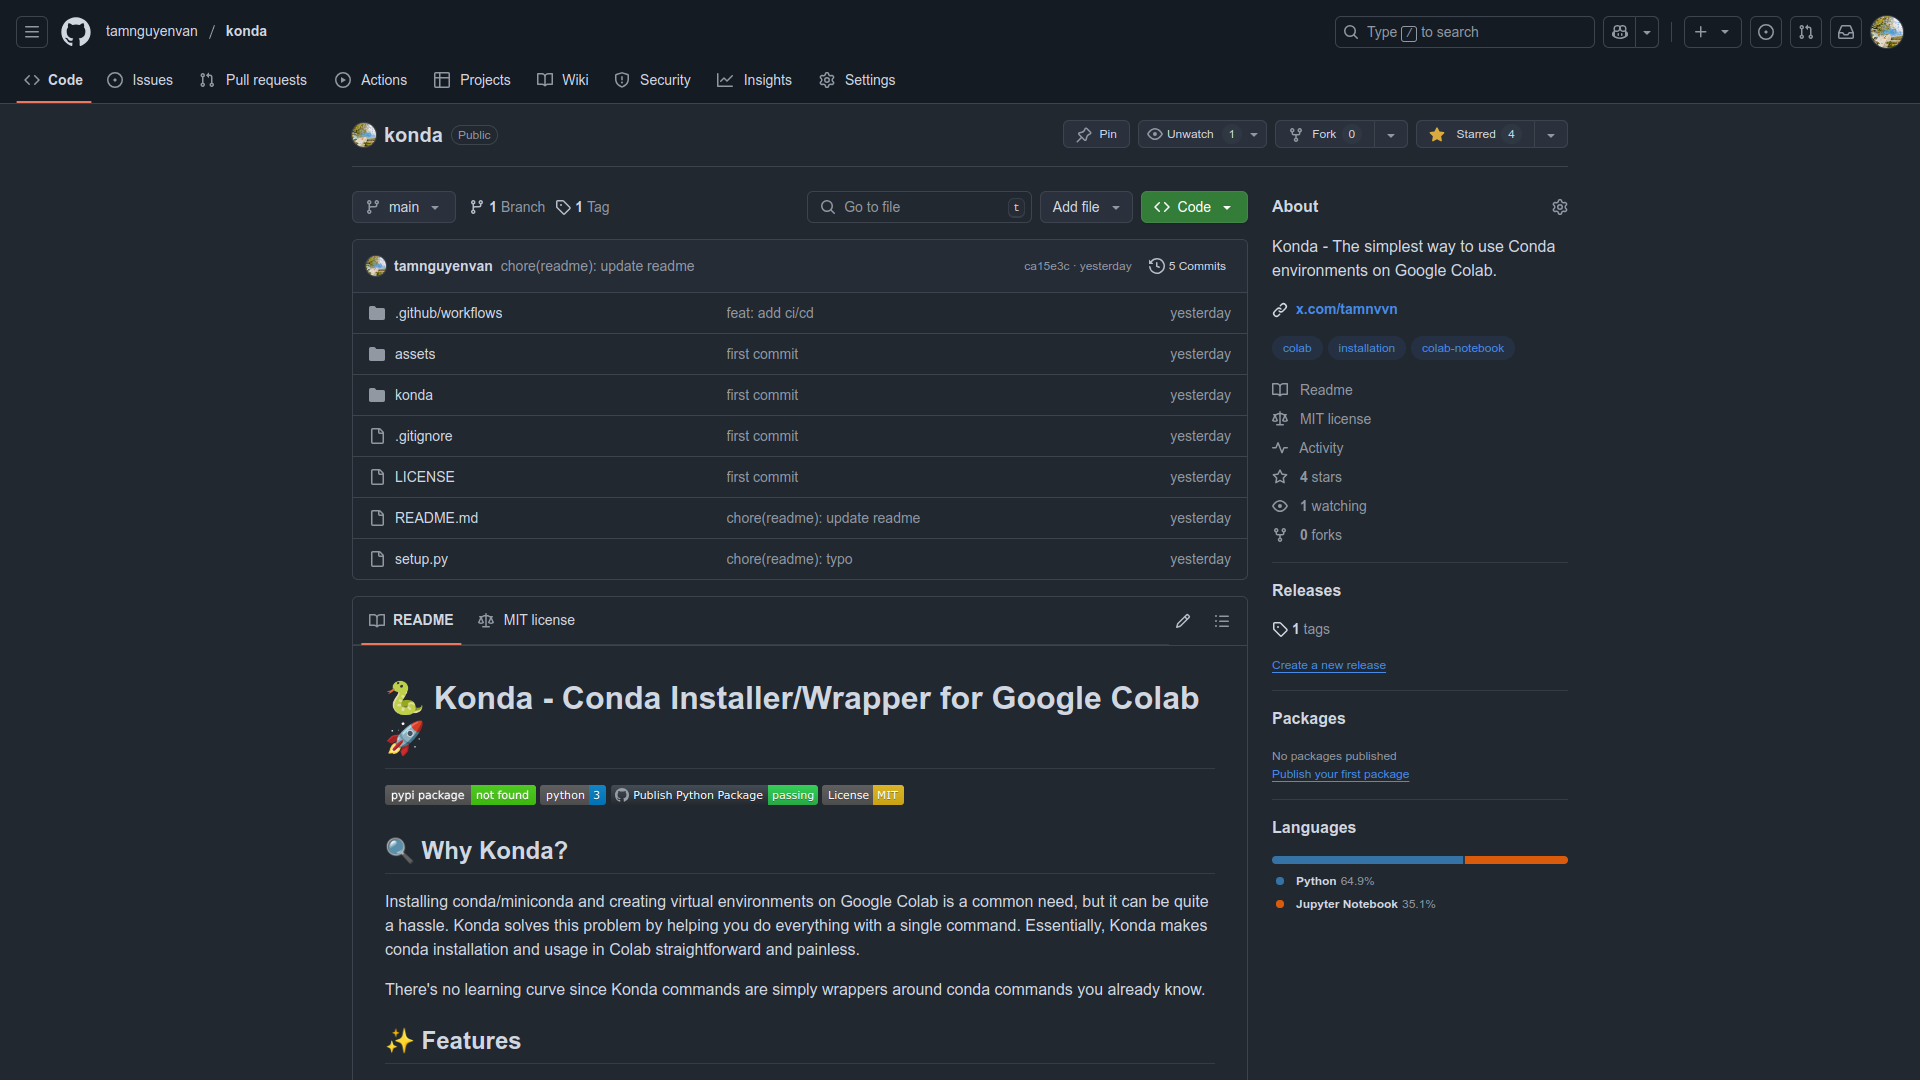View the 1 Branch listing
Viewport: 1920px width, 1080px height.
point(507,207)
